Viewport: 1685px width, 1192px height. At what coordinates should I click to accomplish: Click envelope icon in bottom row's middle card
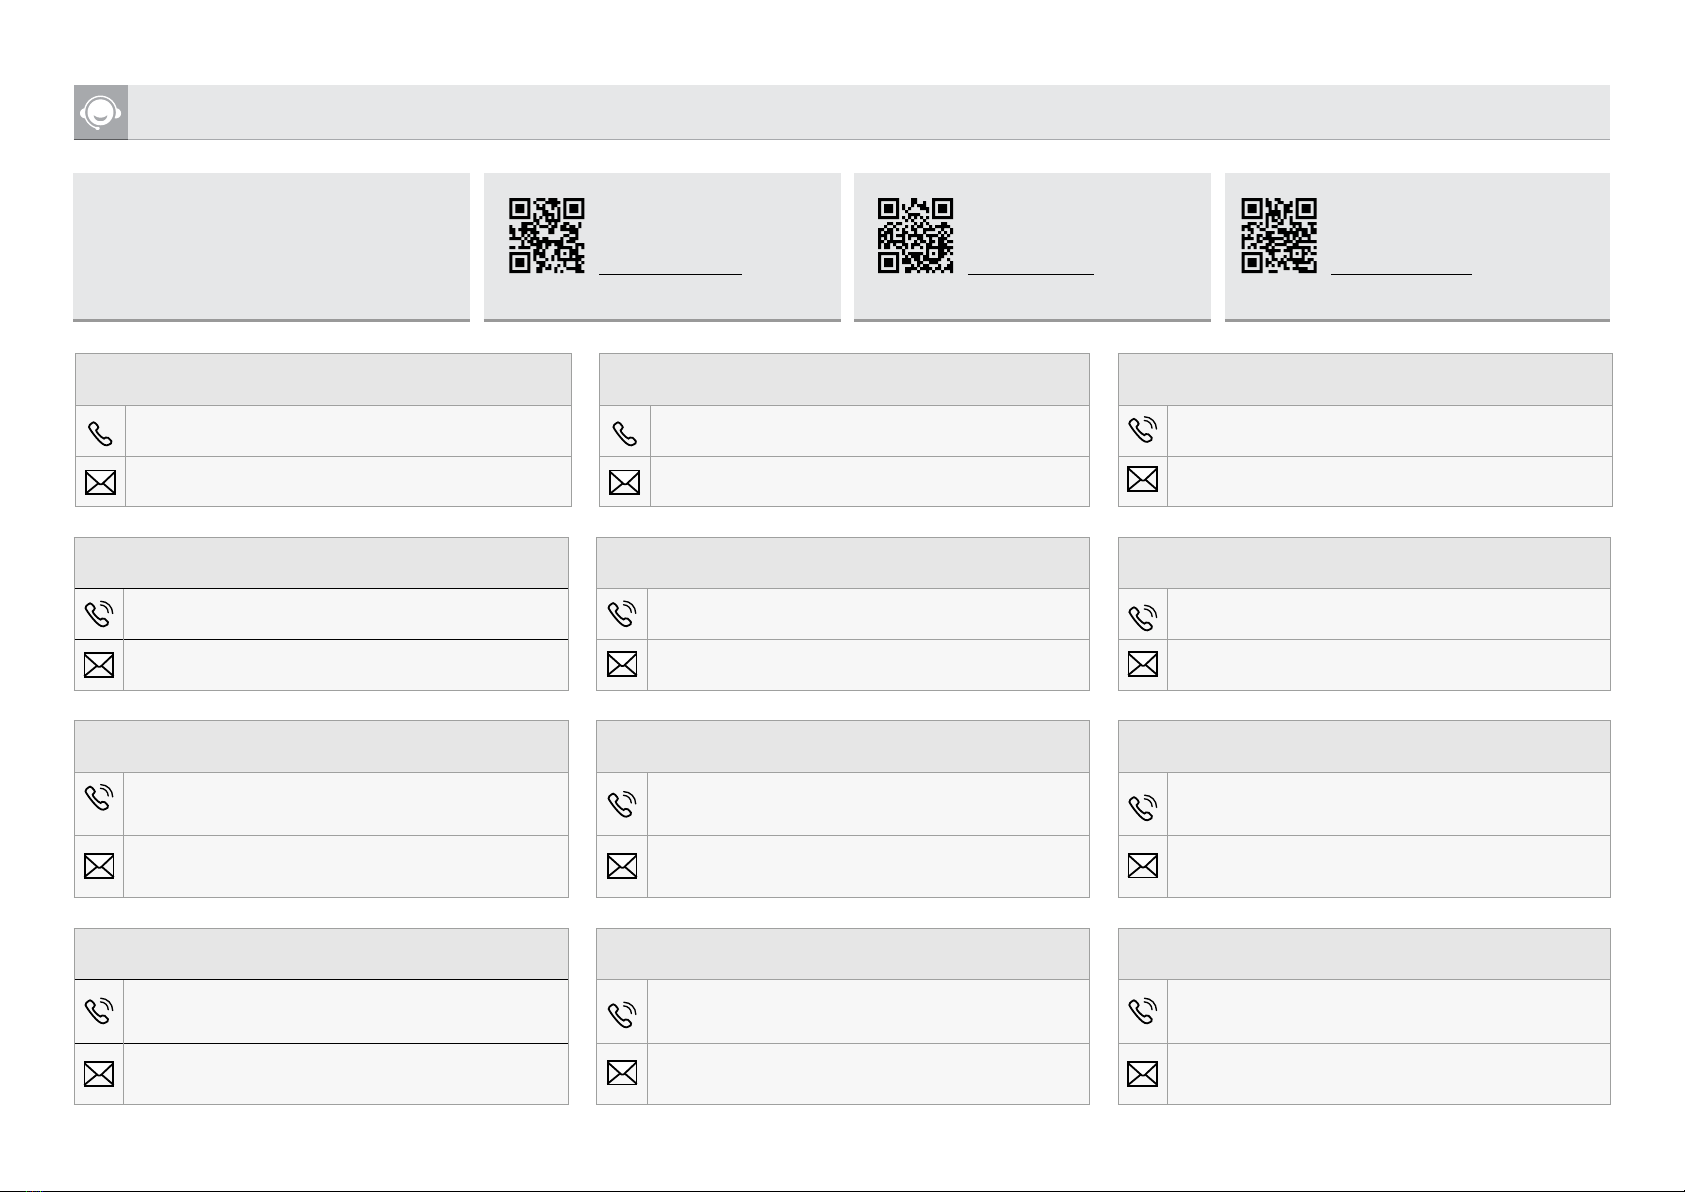click(622, 1073)
